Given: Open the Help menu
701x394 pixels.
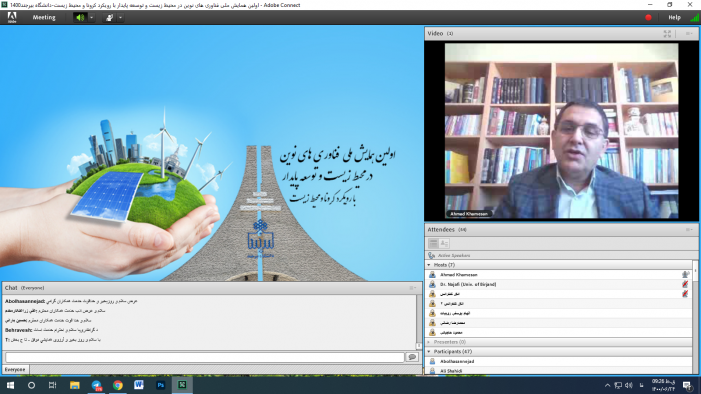Looking at the screenshot, I should 674,17.
